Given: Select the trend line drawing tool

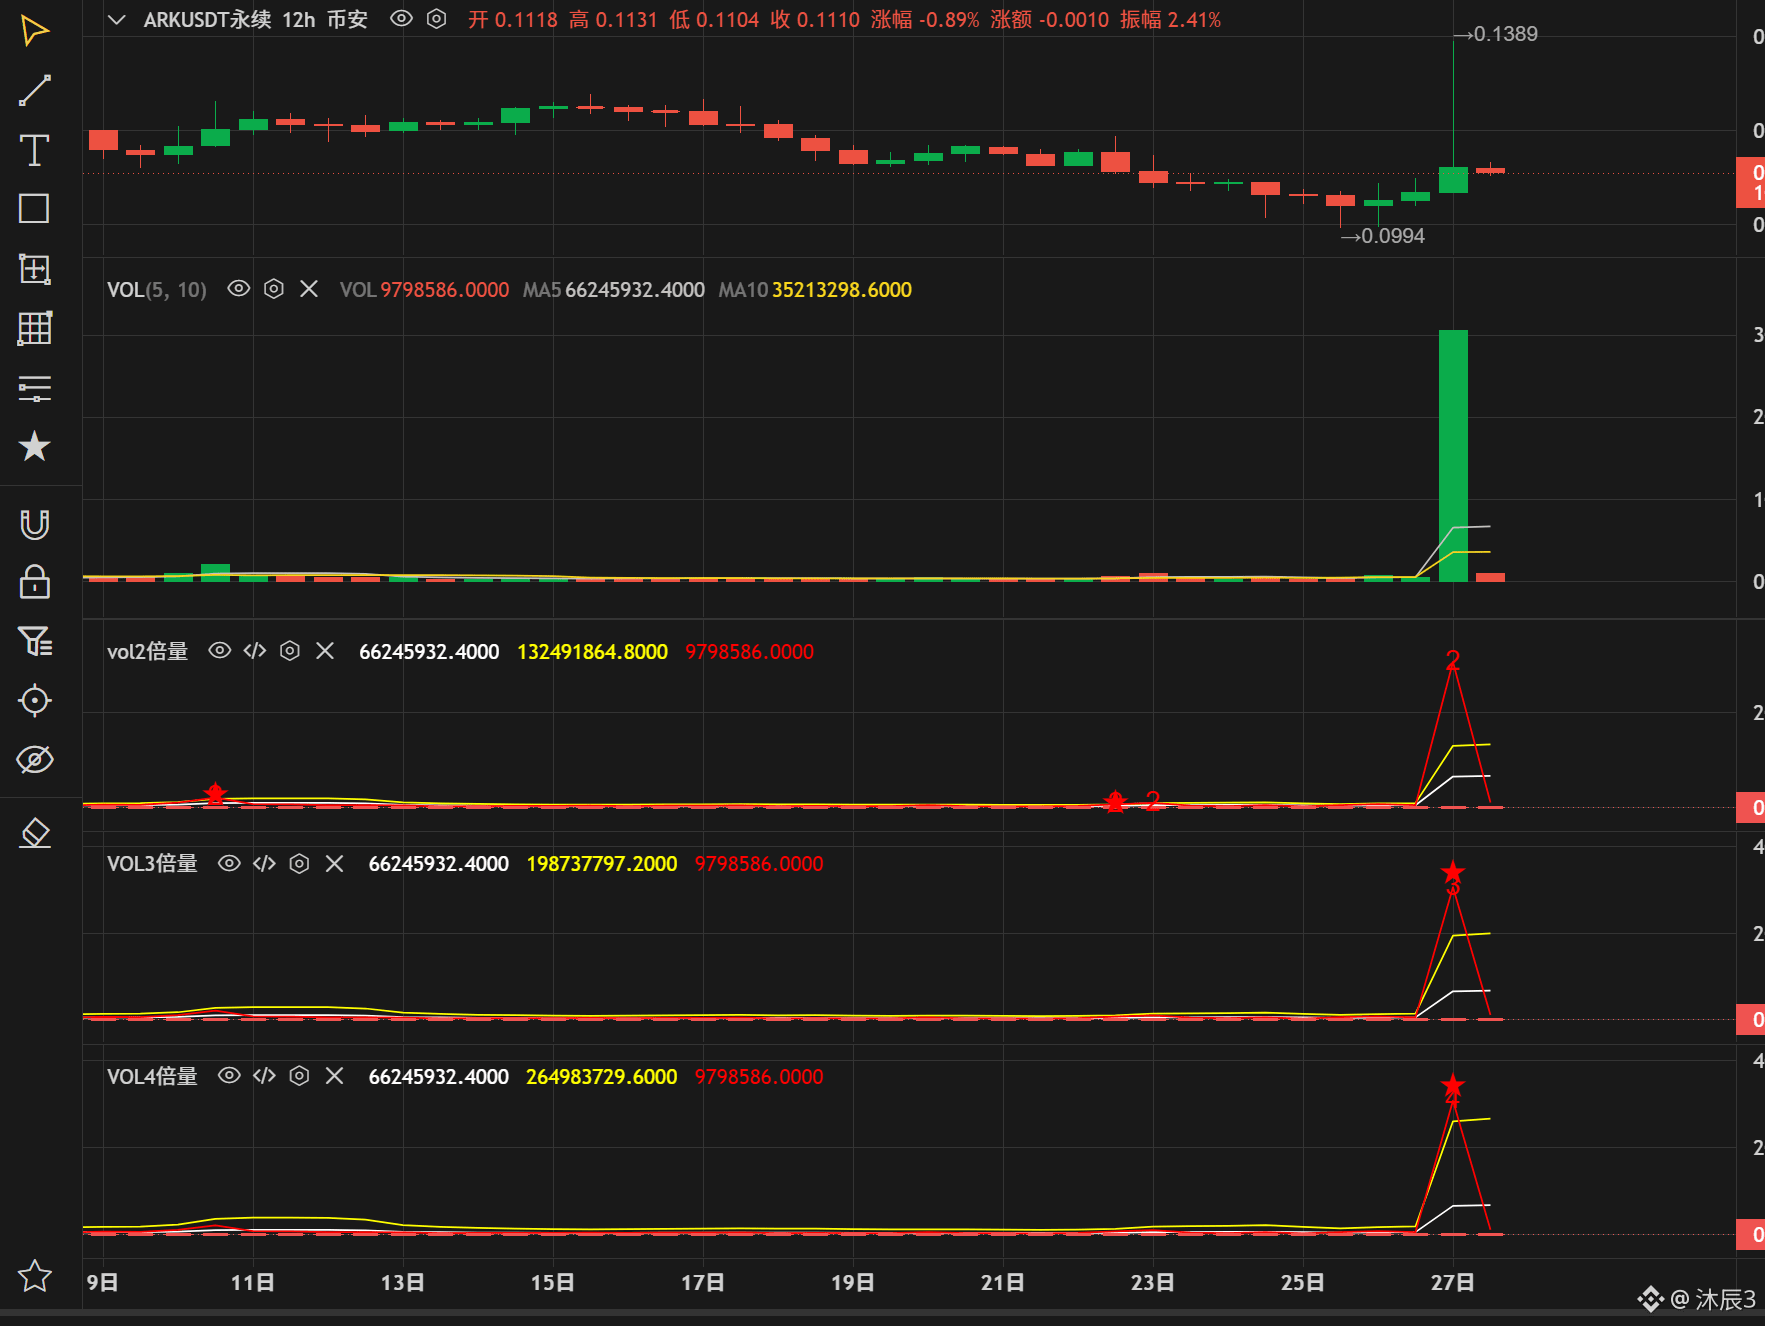Looking at the screenshot, I should click(34, 91).
